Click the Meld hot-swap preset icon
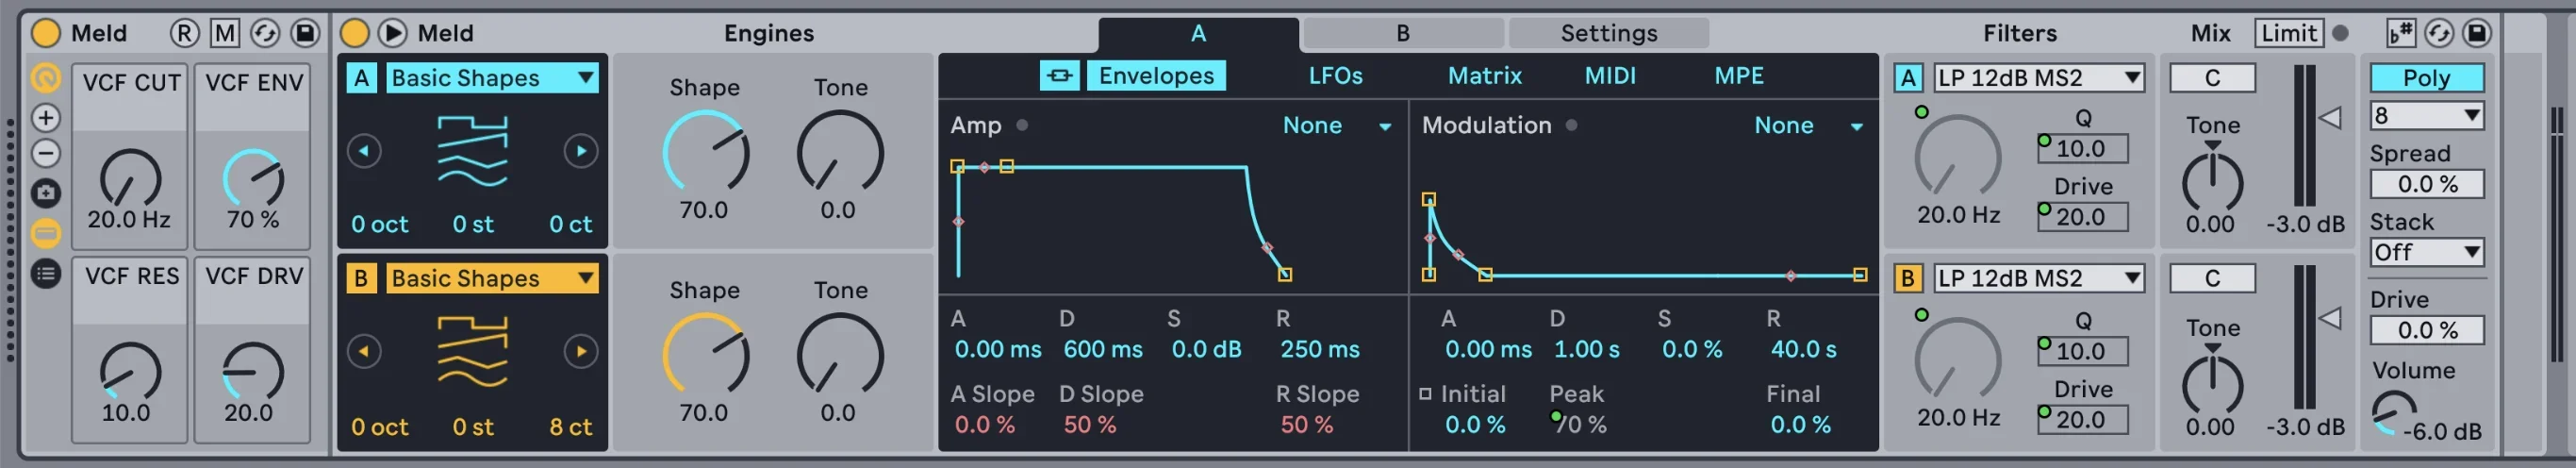 [x=2439, y=33]
